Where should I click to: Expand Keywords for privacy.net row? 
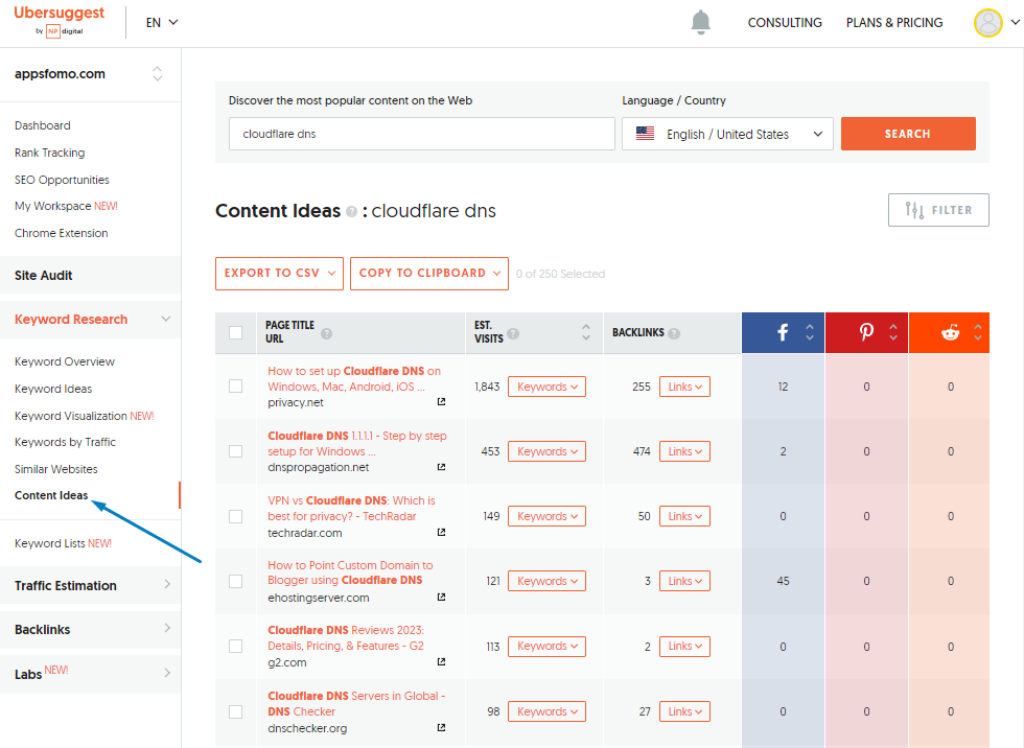[x=547, y=386]
